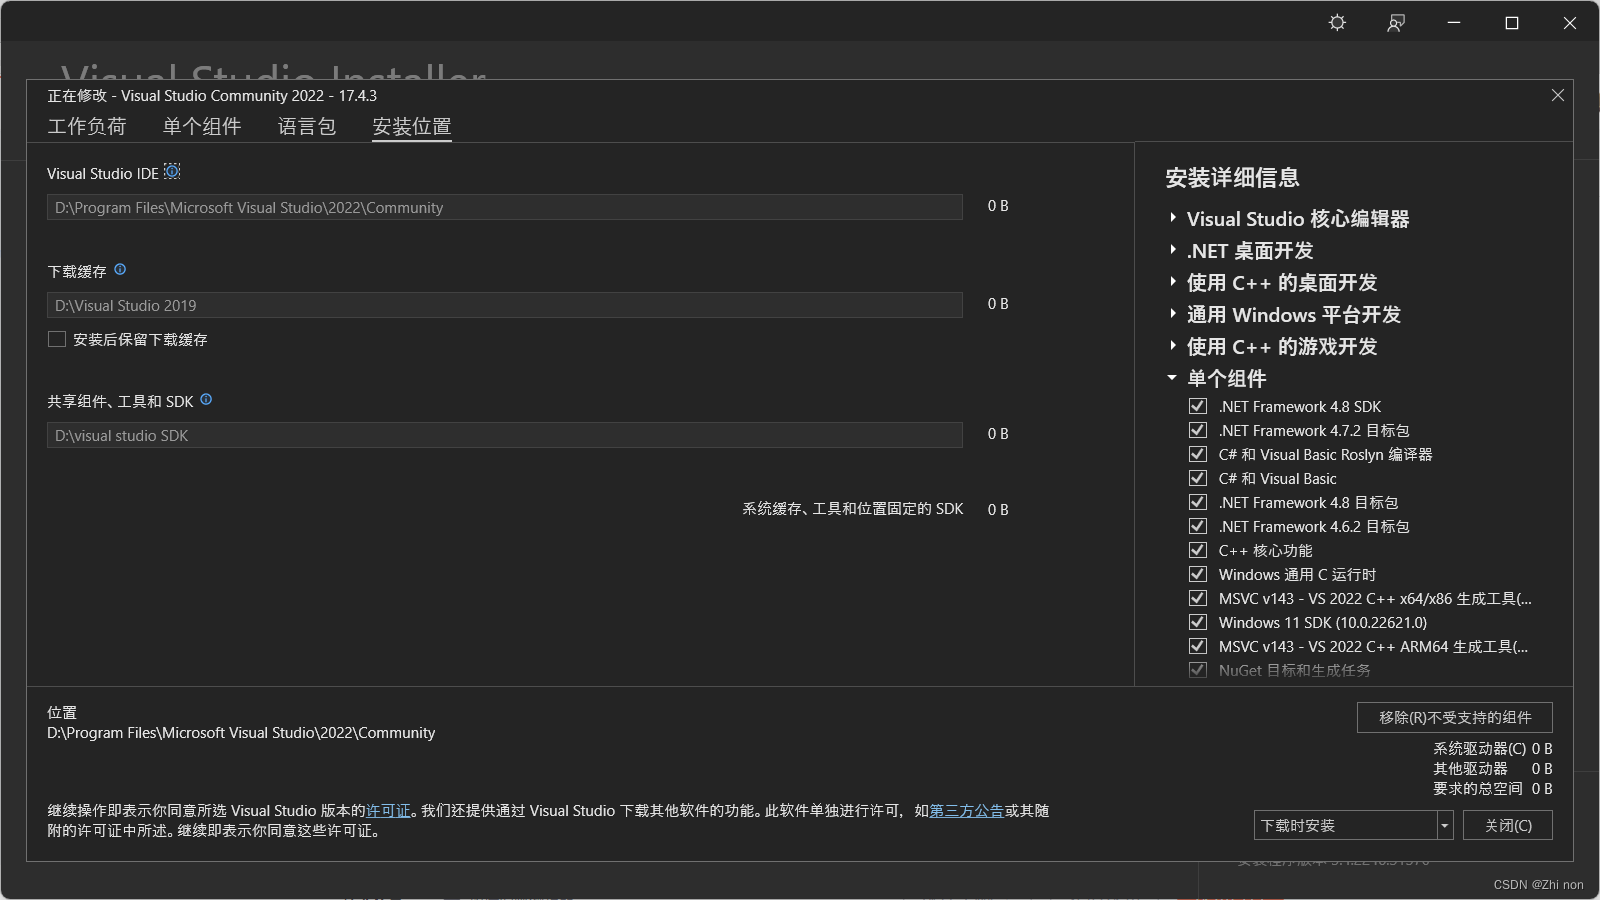Uncheck .NET Framework 4.8 SDK

1197,406
